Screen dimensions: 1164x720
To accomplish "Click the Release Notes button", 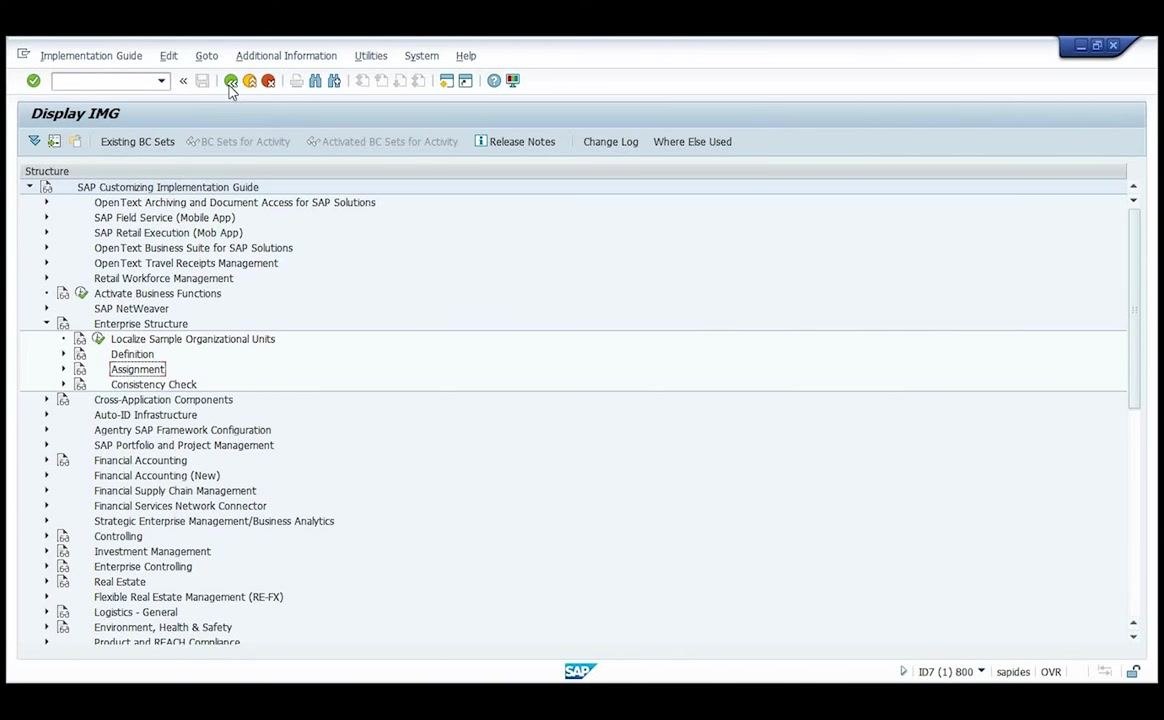I will pyautogui.click(x=515, y=142).
